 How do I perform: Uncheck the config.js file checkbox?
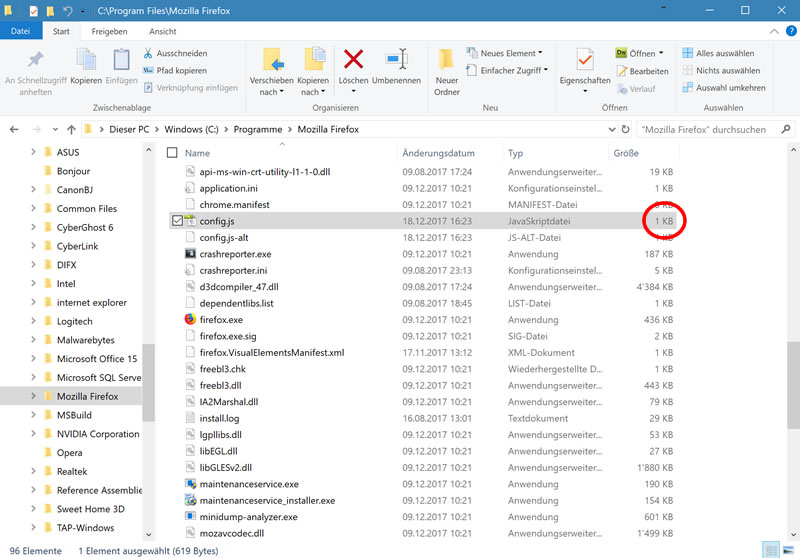[177, 220]
